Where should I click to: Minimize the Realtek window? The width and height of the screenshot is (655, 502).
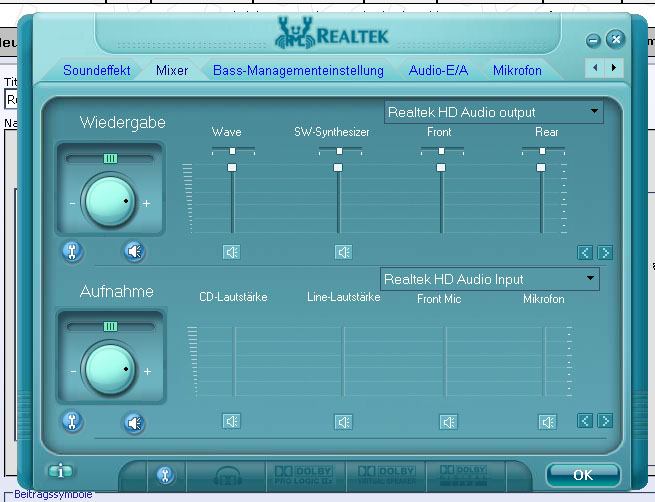coord(593,41)
